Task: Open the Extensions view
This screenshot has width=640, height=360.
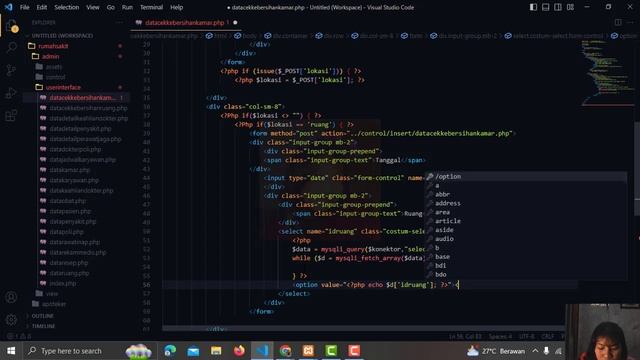Action: (x=11, y=116)
